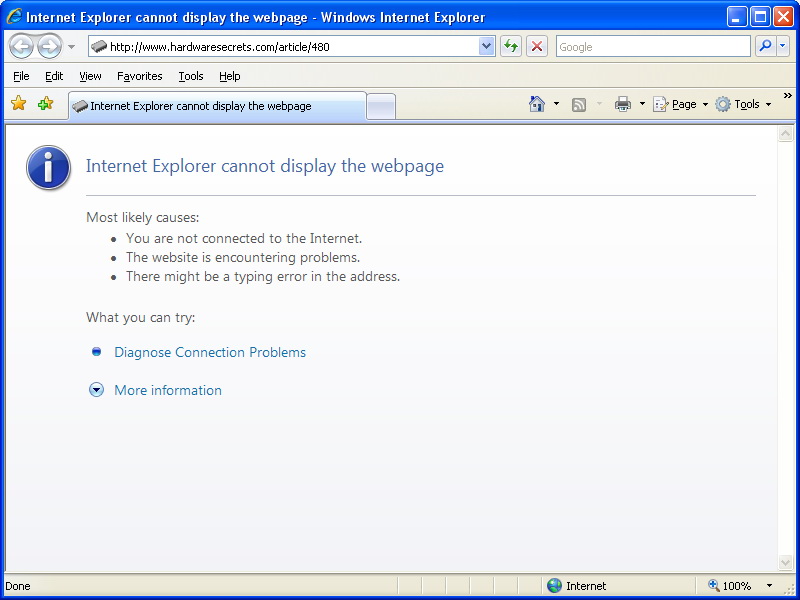Click the Forward navigation arrow button
The width and height of the screenshot is (800, 600).
click(49, 47)
